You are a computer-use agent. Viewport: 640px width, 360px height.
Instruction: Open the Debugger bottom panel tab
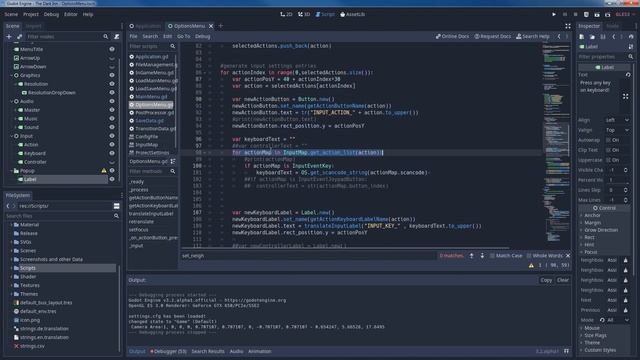pyautogui.click(x=168, y=351)
